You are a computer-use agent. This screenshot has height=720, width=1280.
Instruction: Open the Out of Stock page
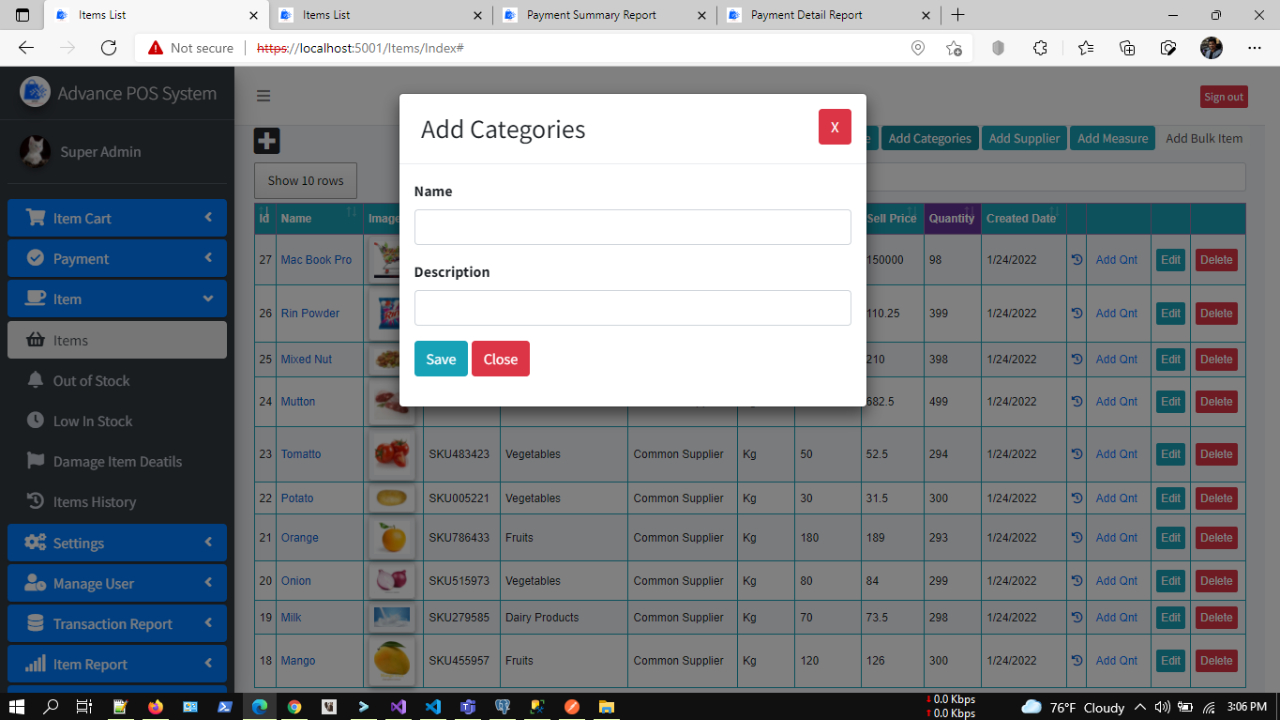tap(90, 380)
